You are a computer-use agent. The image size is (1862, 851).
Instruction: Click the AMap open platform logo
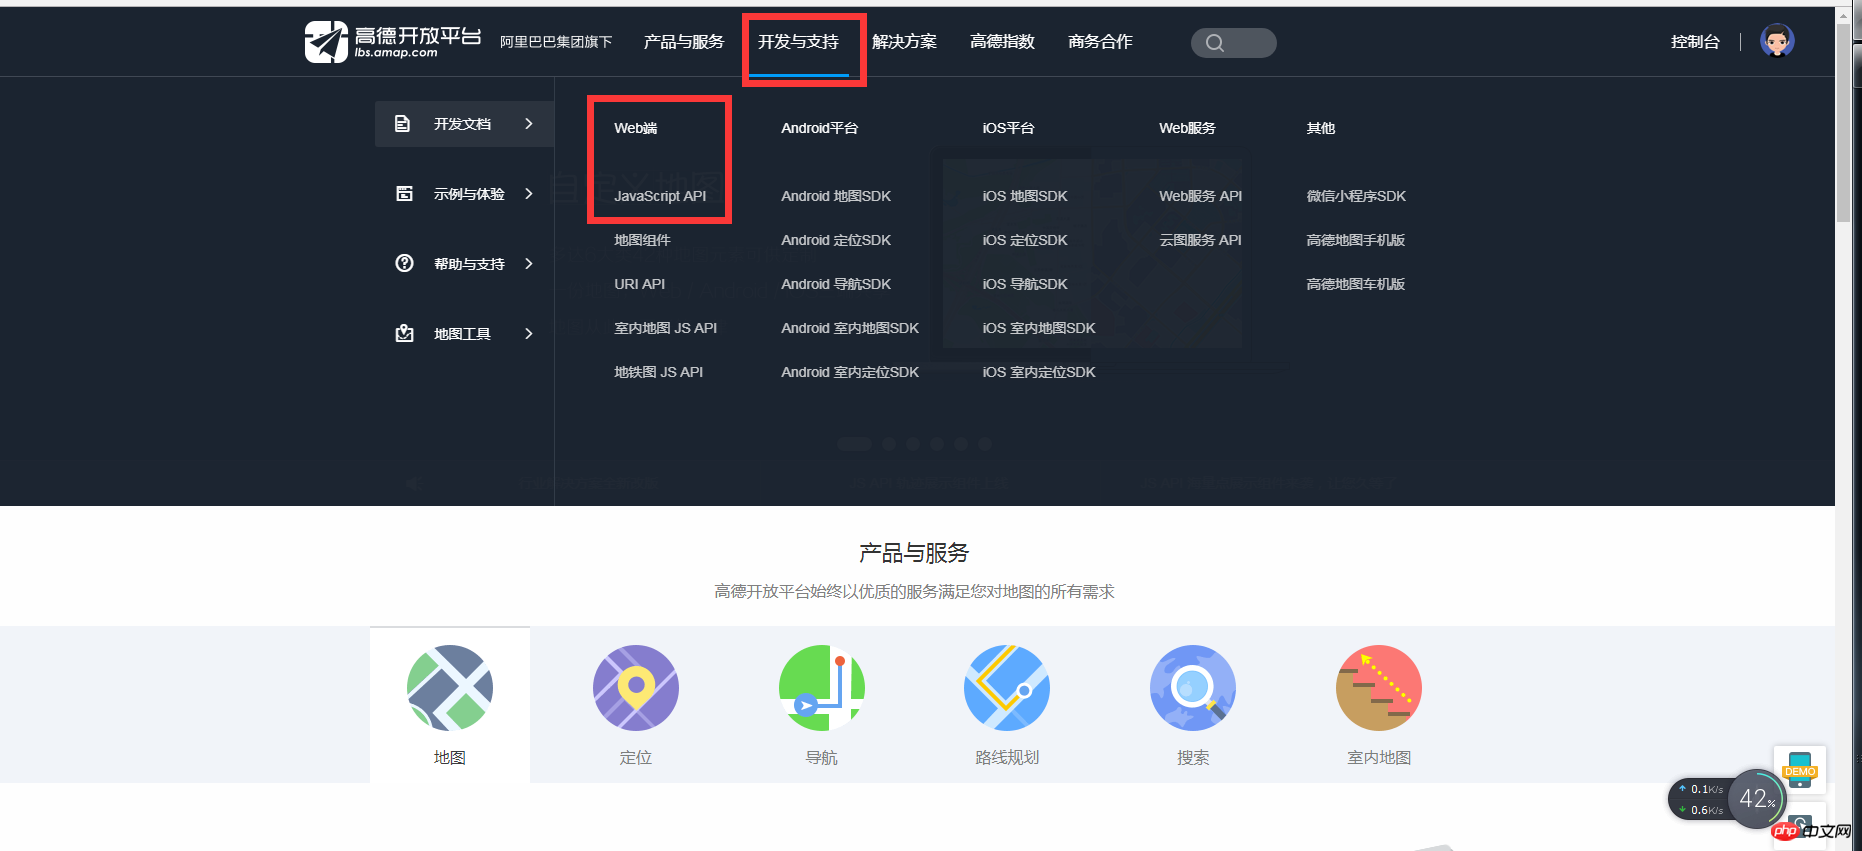(x=393, y=42)
